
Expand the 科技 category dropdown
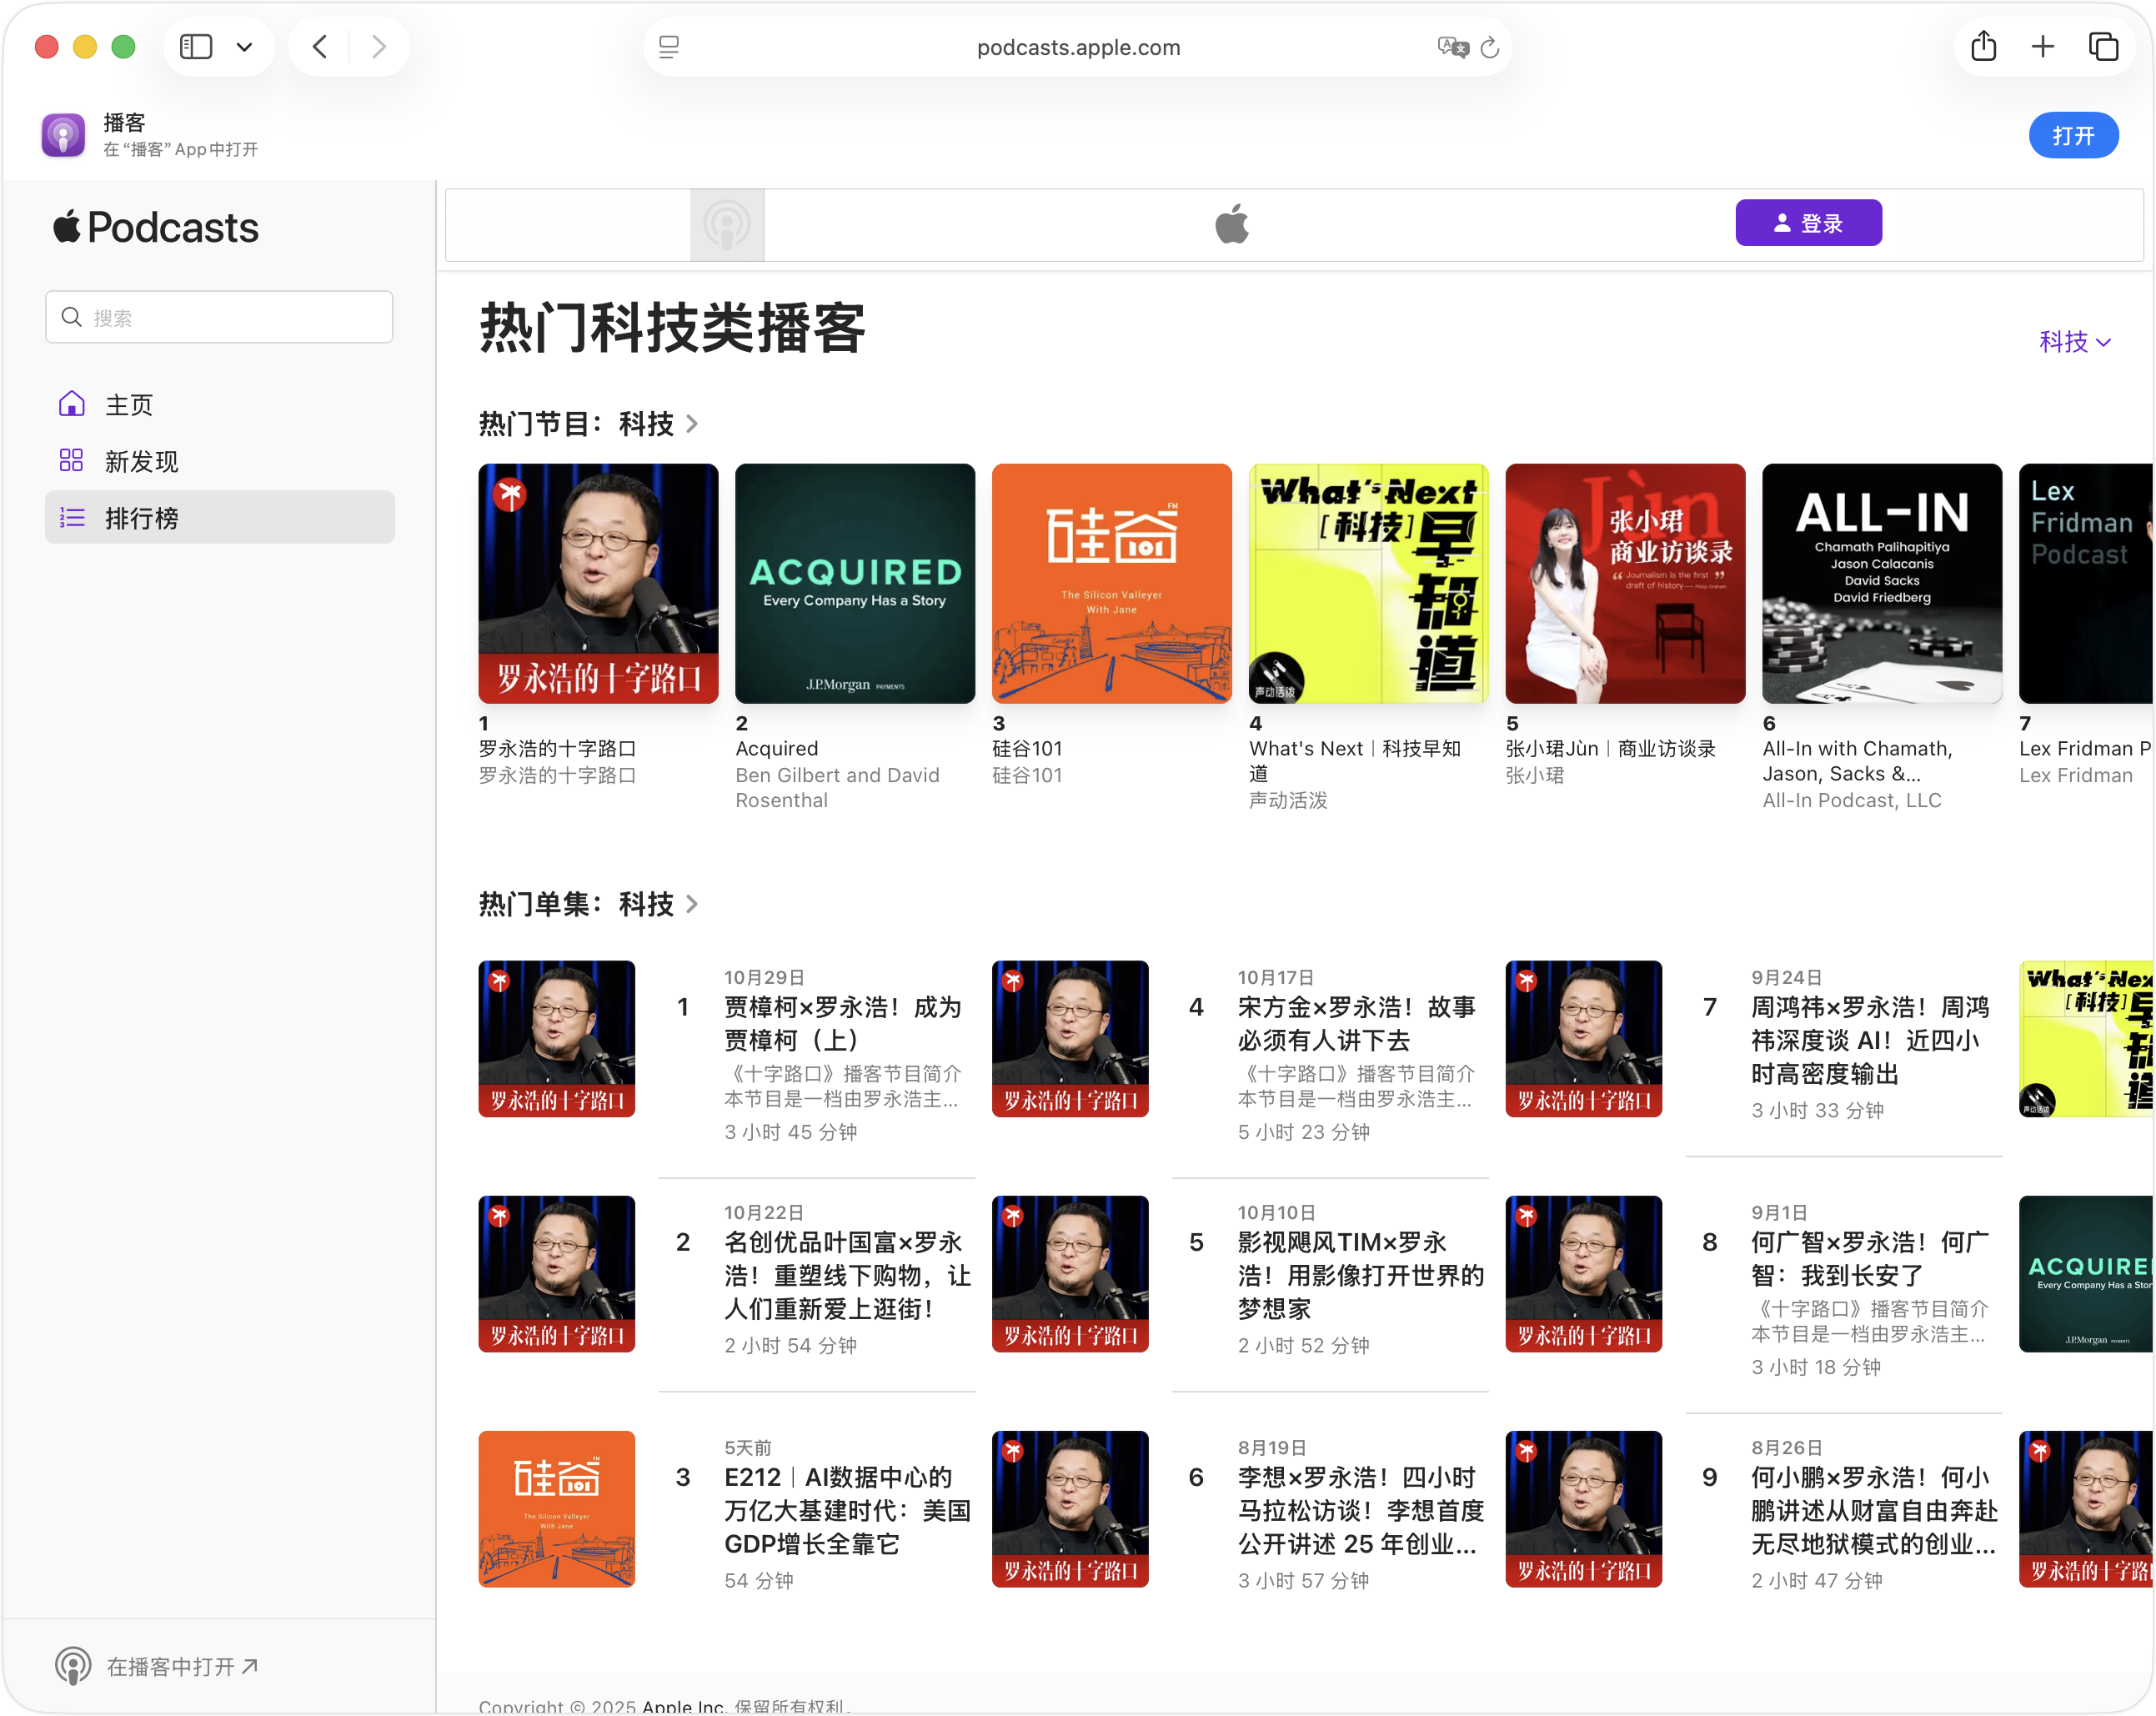click(2075, 342)
